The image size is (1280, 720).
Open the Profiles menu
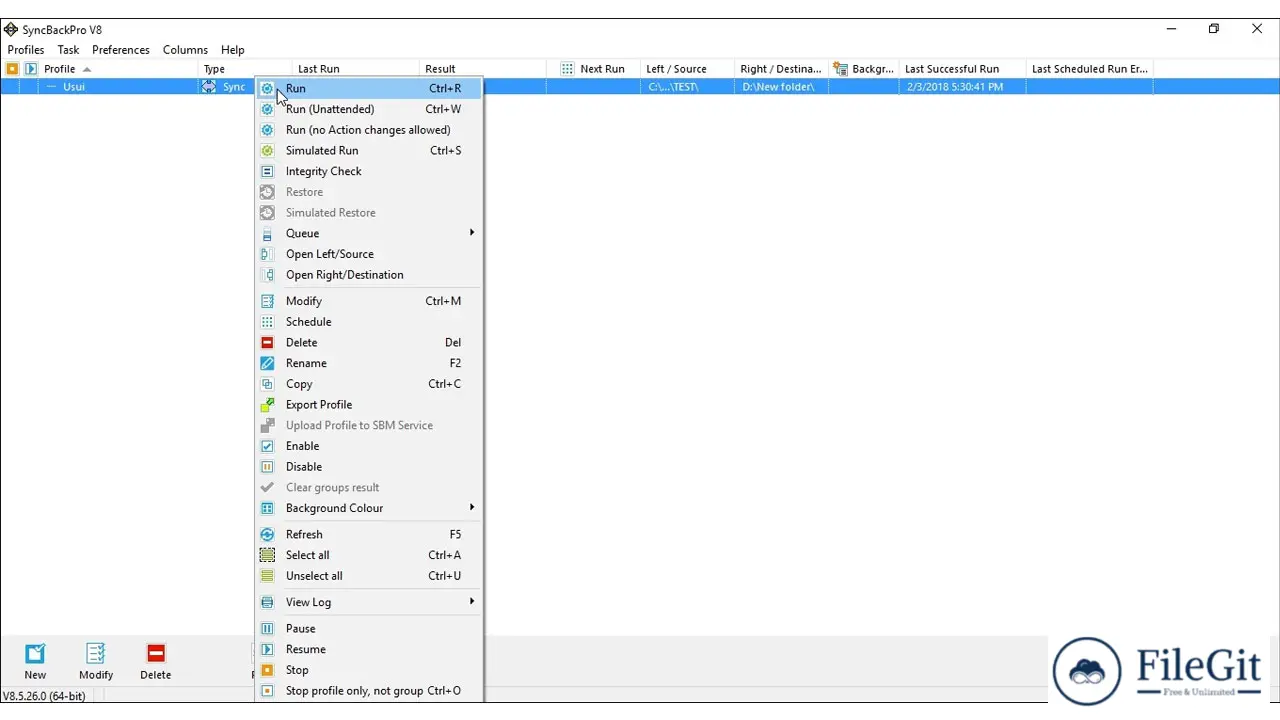pos(26,50)
